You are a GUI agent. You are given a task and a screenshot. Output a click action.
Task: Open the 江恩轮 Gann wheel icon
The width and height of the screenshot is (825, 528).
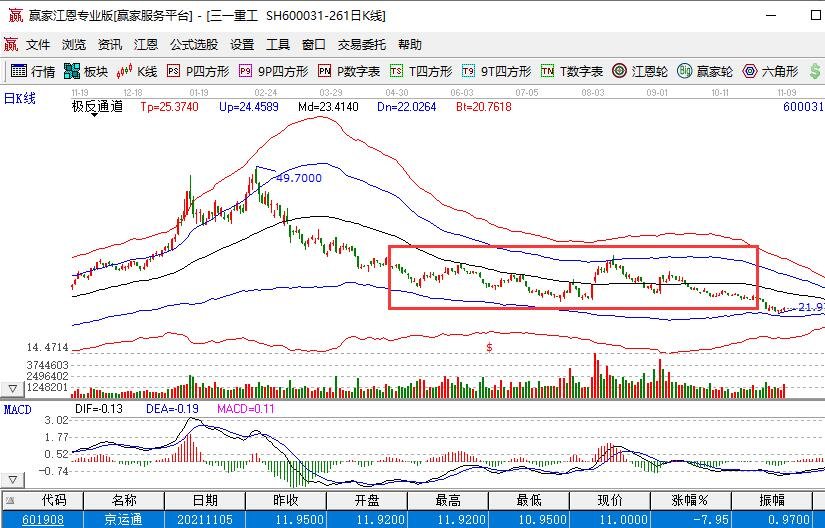(x=620, y=71)
